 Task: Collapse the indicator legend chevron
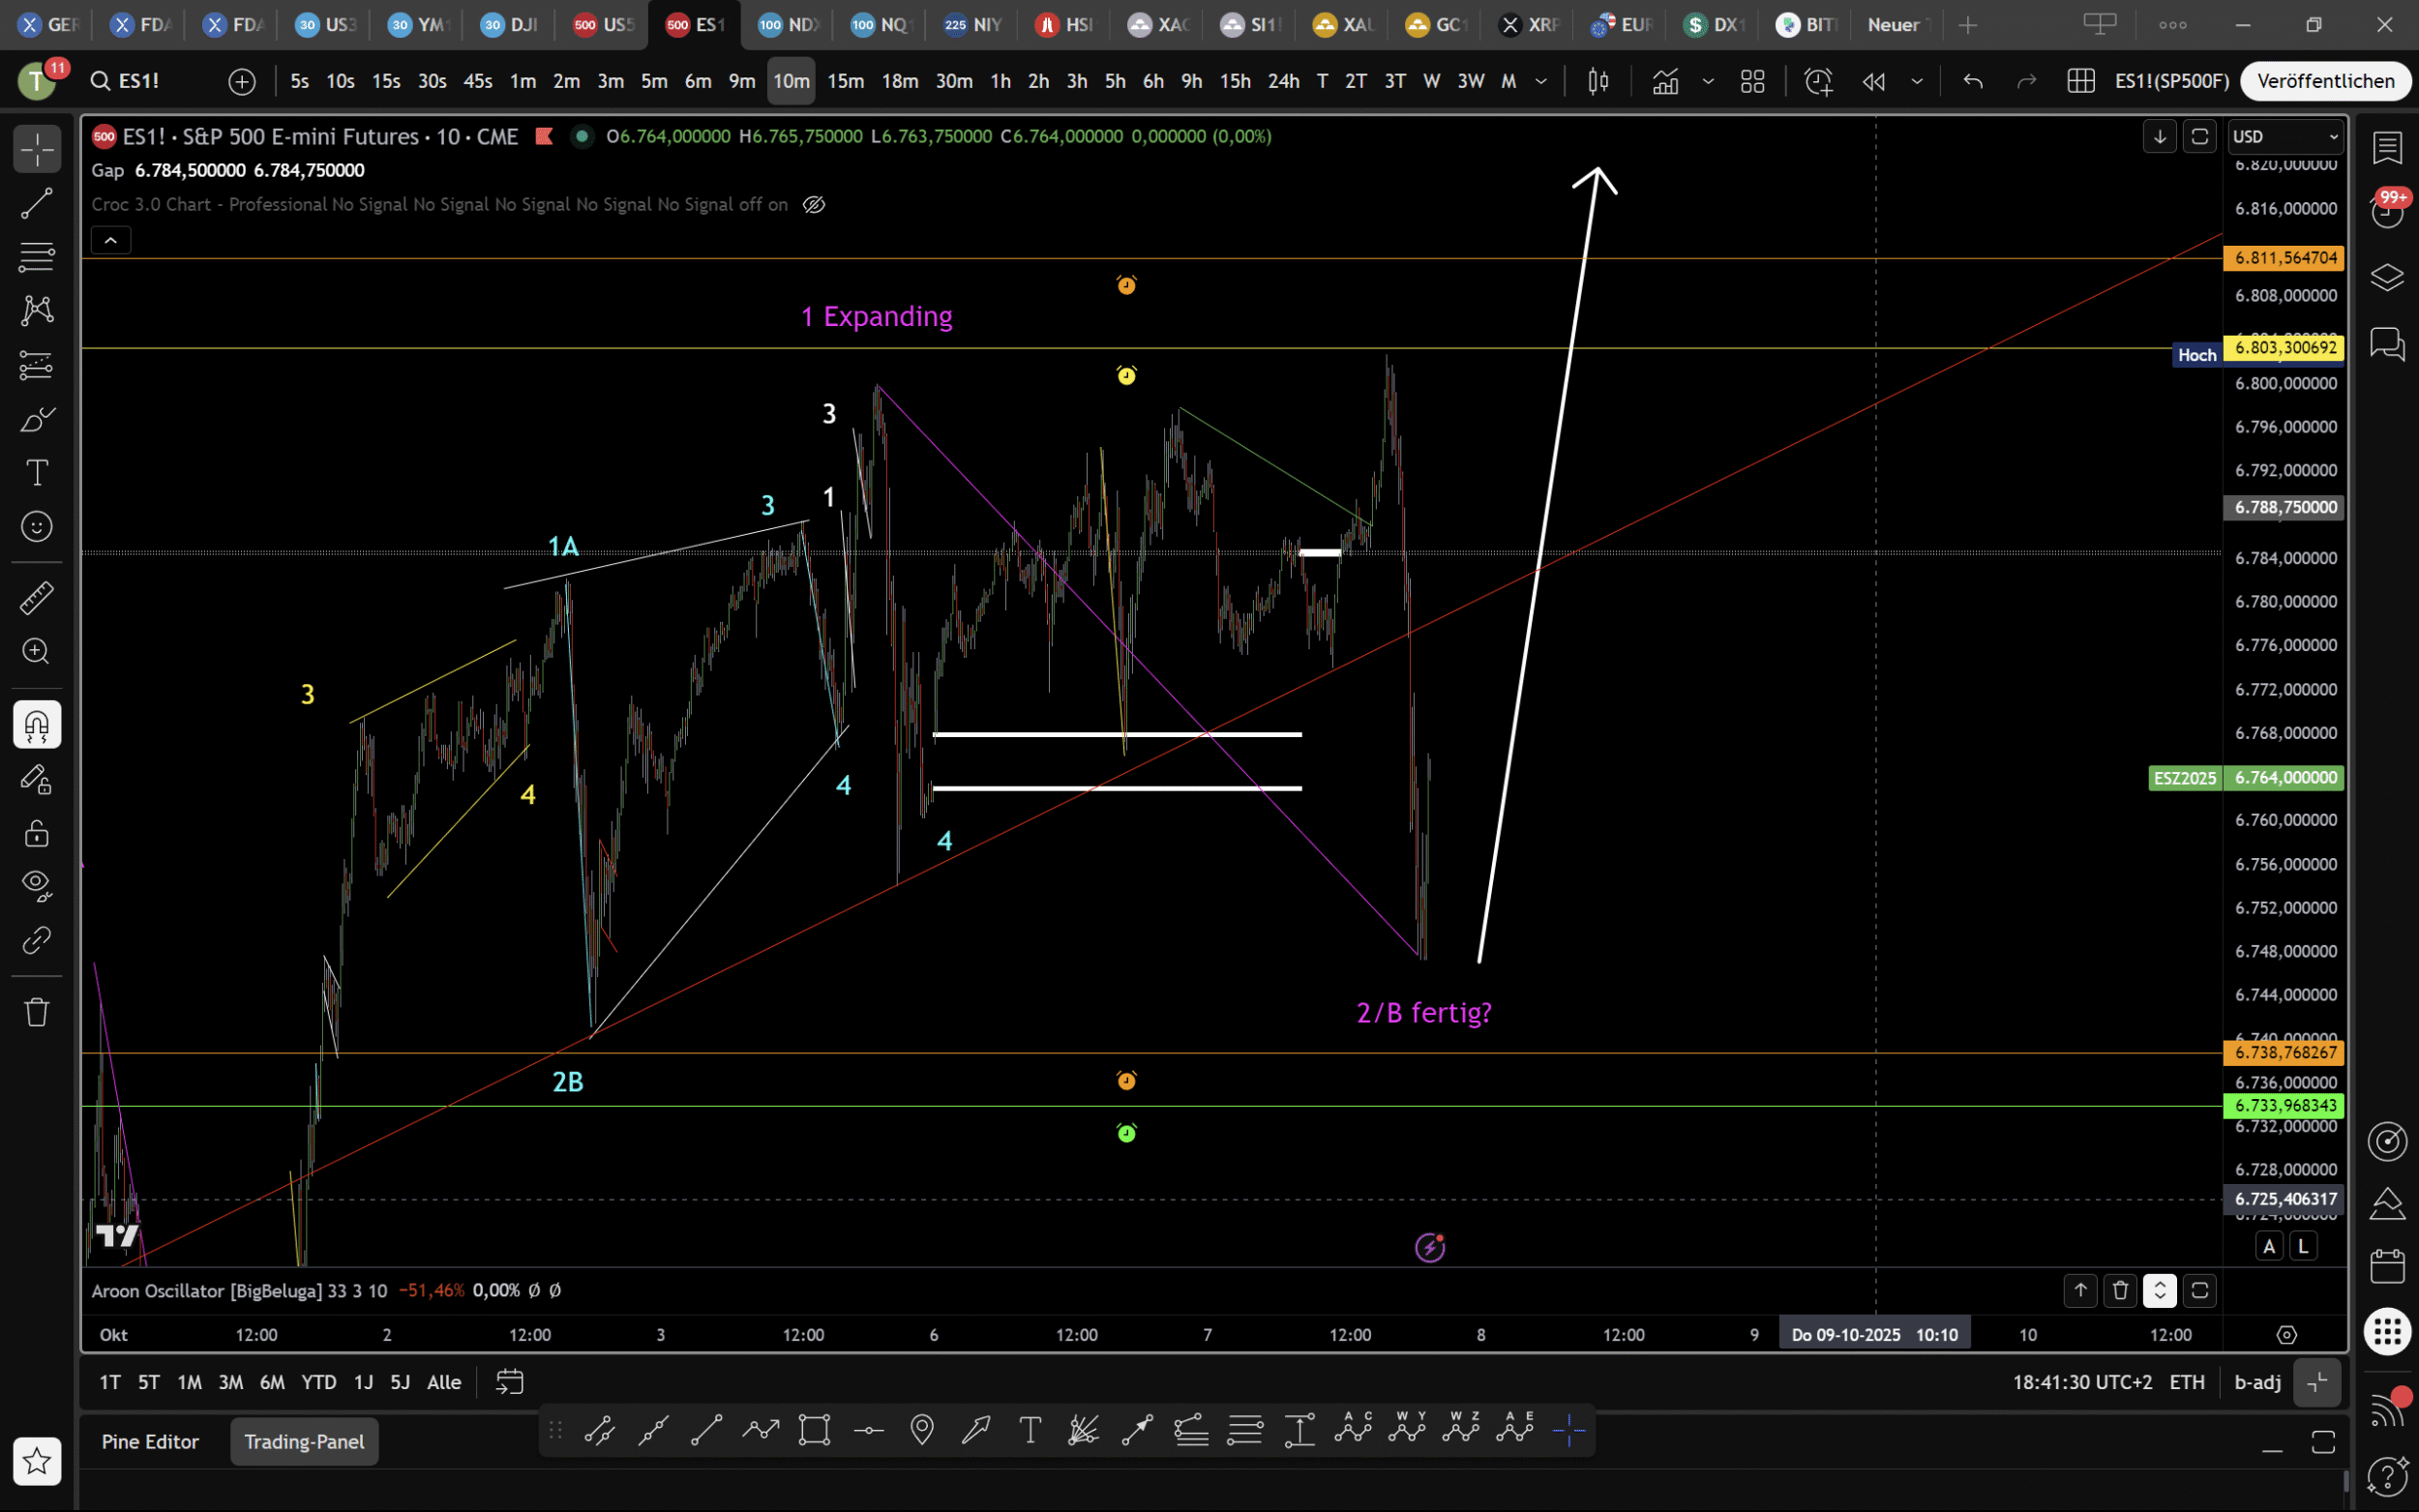coord(111,240)
